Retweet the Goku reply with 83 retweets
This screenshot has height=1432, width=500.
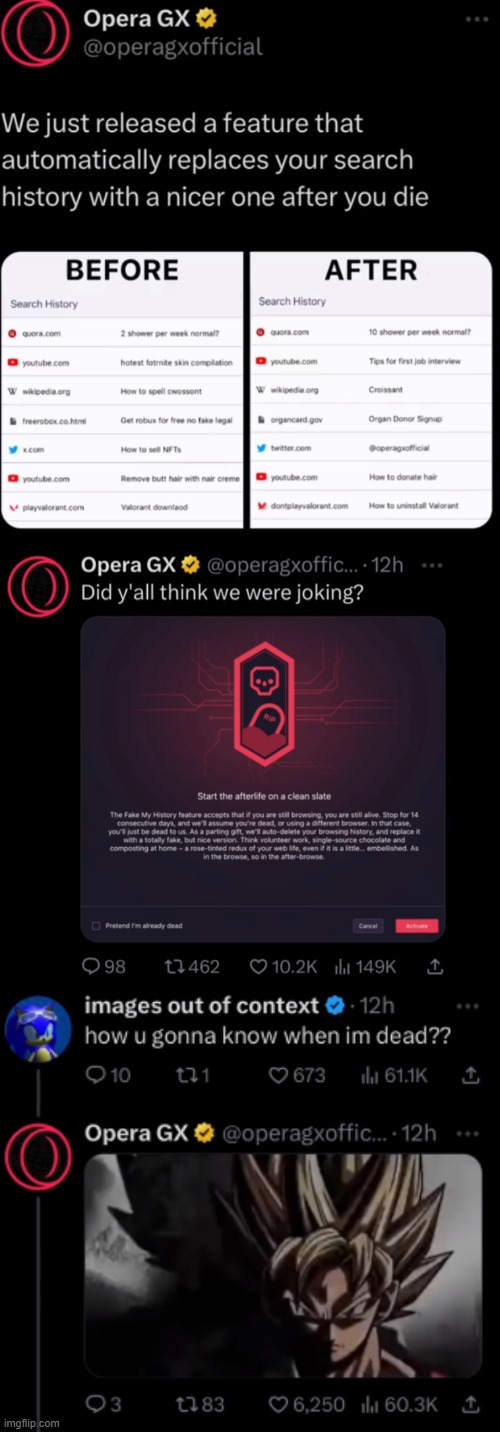(x=198, y=1404)
